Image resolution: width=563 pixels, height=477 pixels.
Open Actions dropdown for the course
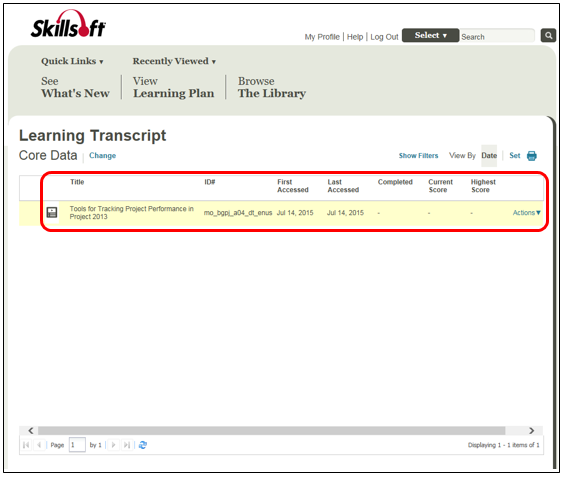click(526, 213)
